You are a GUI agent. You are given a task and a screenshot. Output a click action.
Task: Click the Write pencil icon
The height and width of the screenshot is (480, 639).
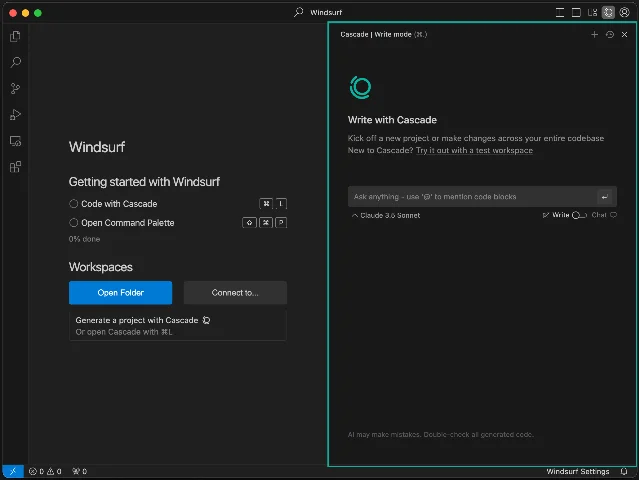click(546, 215)
